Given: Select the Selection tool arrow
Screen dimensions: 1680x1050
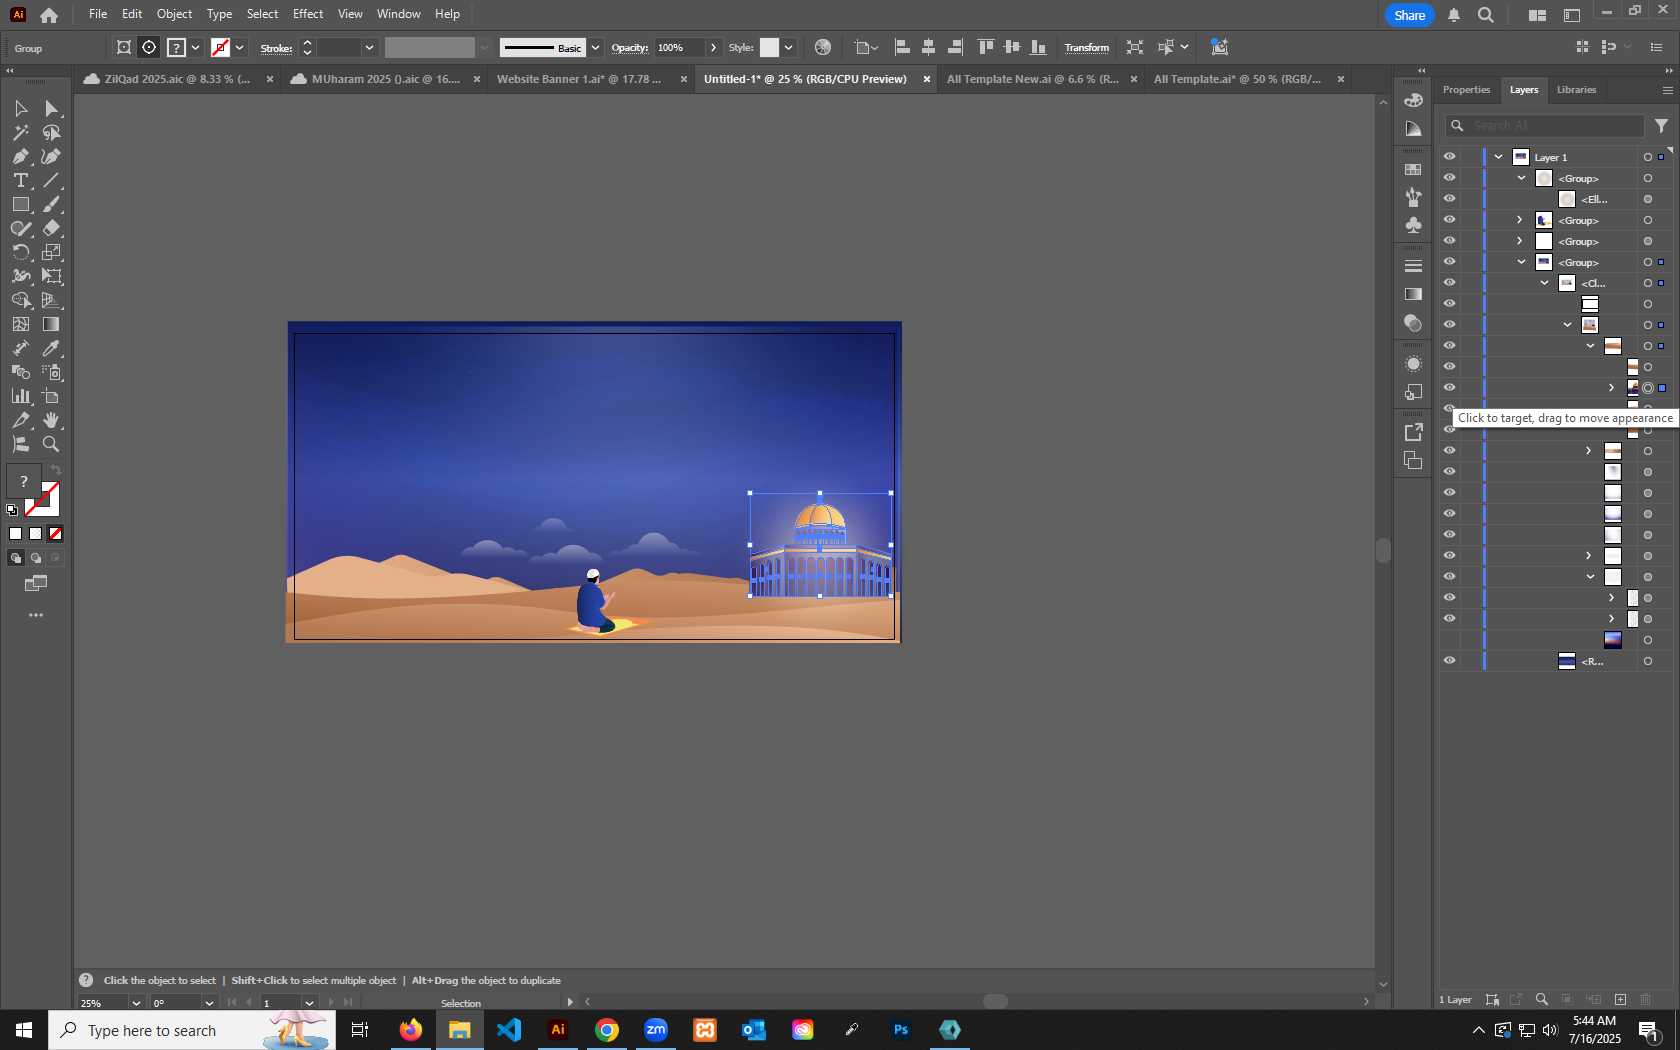Looking at the screenshot, I should pyautogui.click(x=20, y=108).
